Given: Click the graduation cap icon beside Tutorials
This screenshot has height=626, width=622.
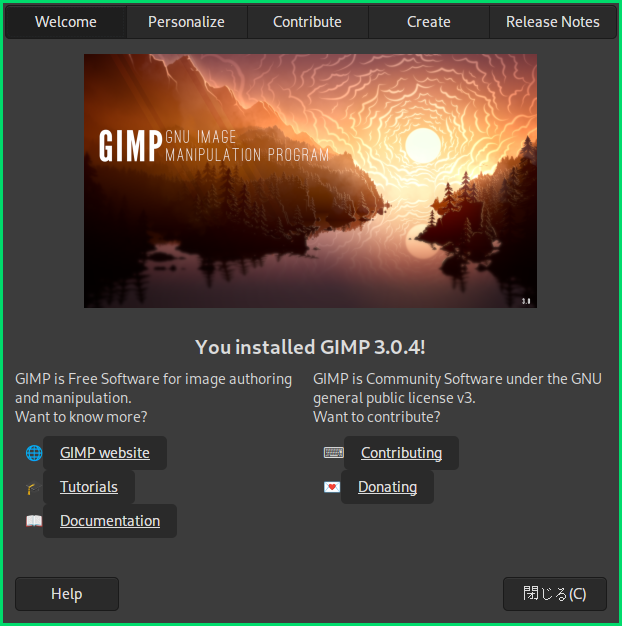Looking at the screenshot, I should coord(34,487).
